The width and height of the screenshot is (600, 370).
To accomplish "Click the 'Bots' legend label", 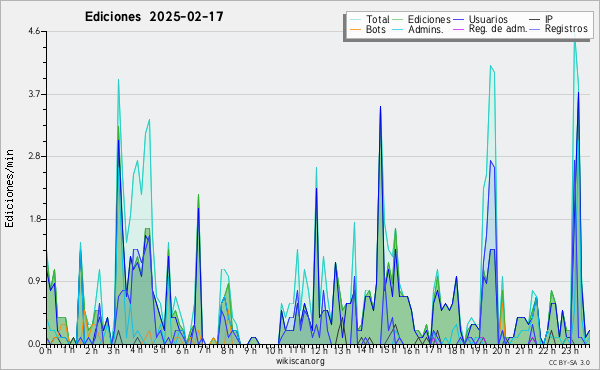I will coord(376,29).
